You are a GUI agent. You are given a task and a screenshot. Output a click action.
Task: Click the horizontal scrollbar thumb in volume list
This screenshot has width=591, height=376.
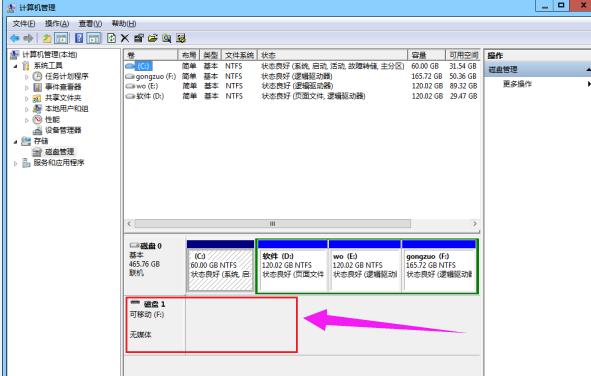[273, 224]
